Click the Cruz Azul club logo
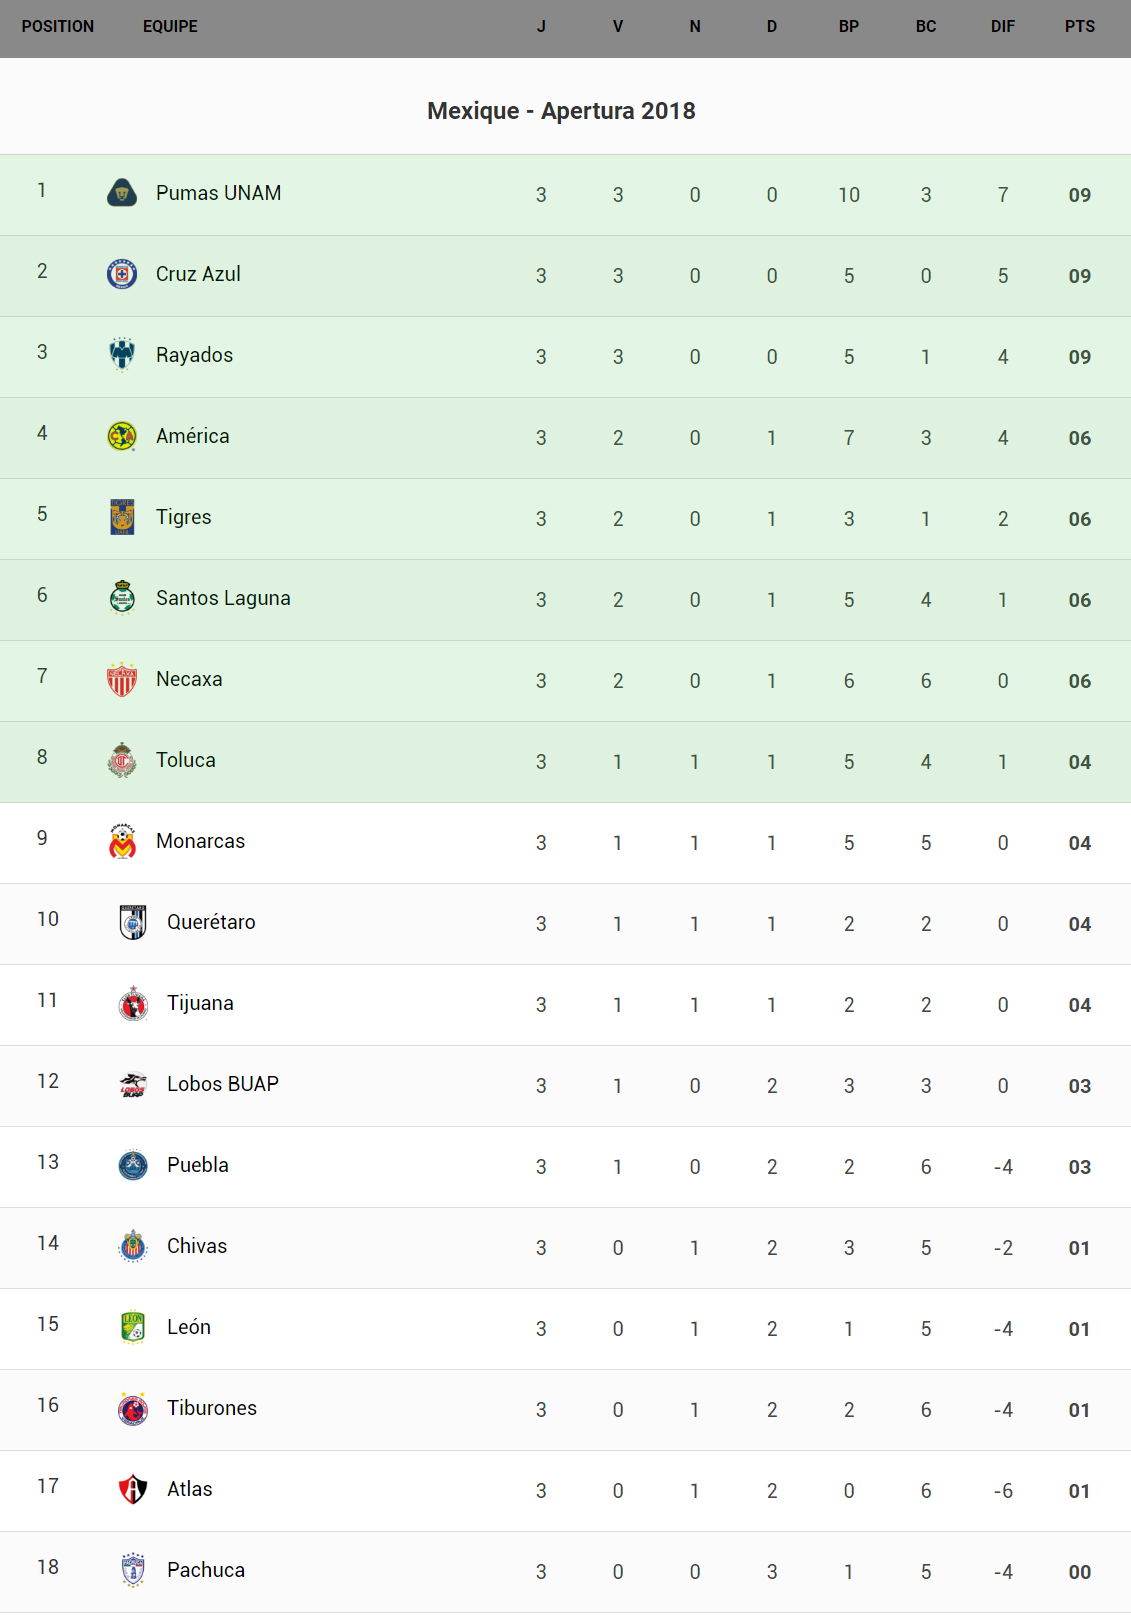This screenshot has height=1617, width=1131. 122,274
